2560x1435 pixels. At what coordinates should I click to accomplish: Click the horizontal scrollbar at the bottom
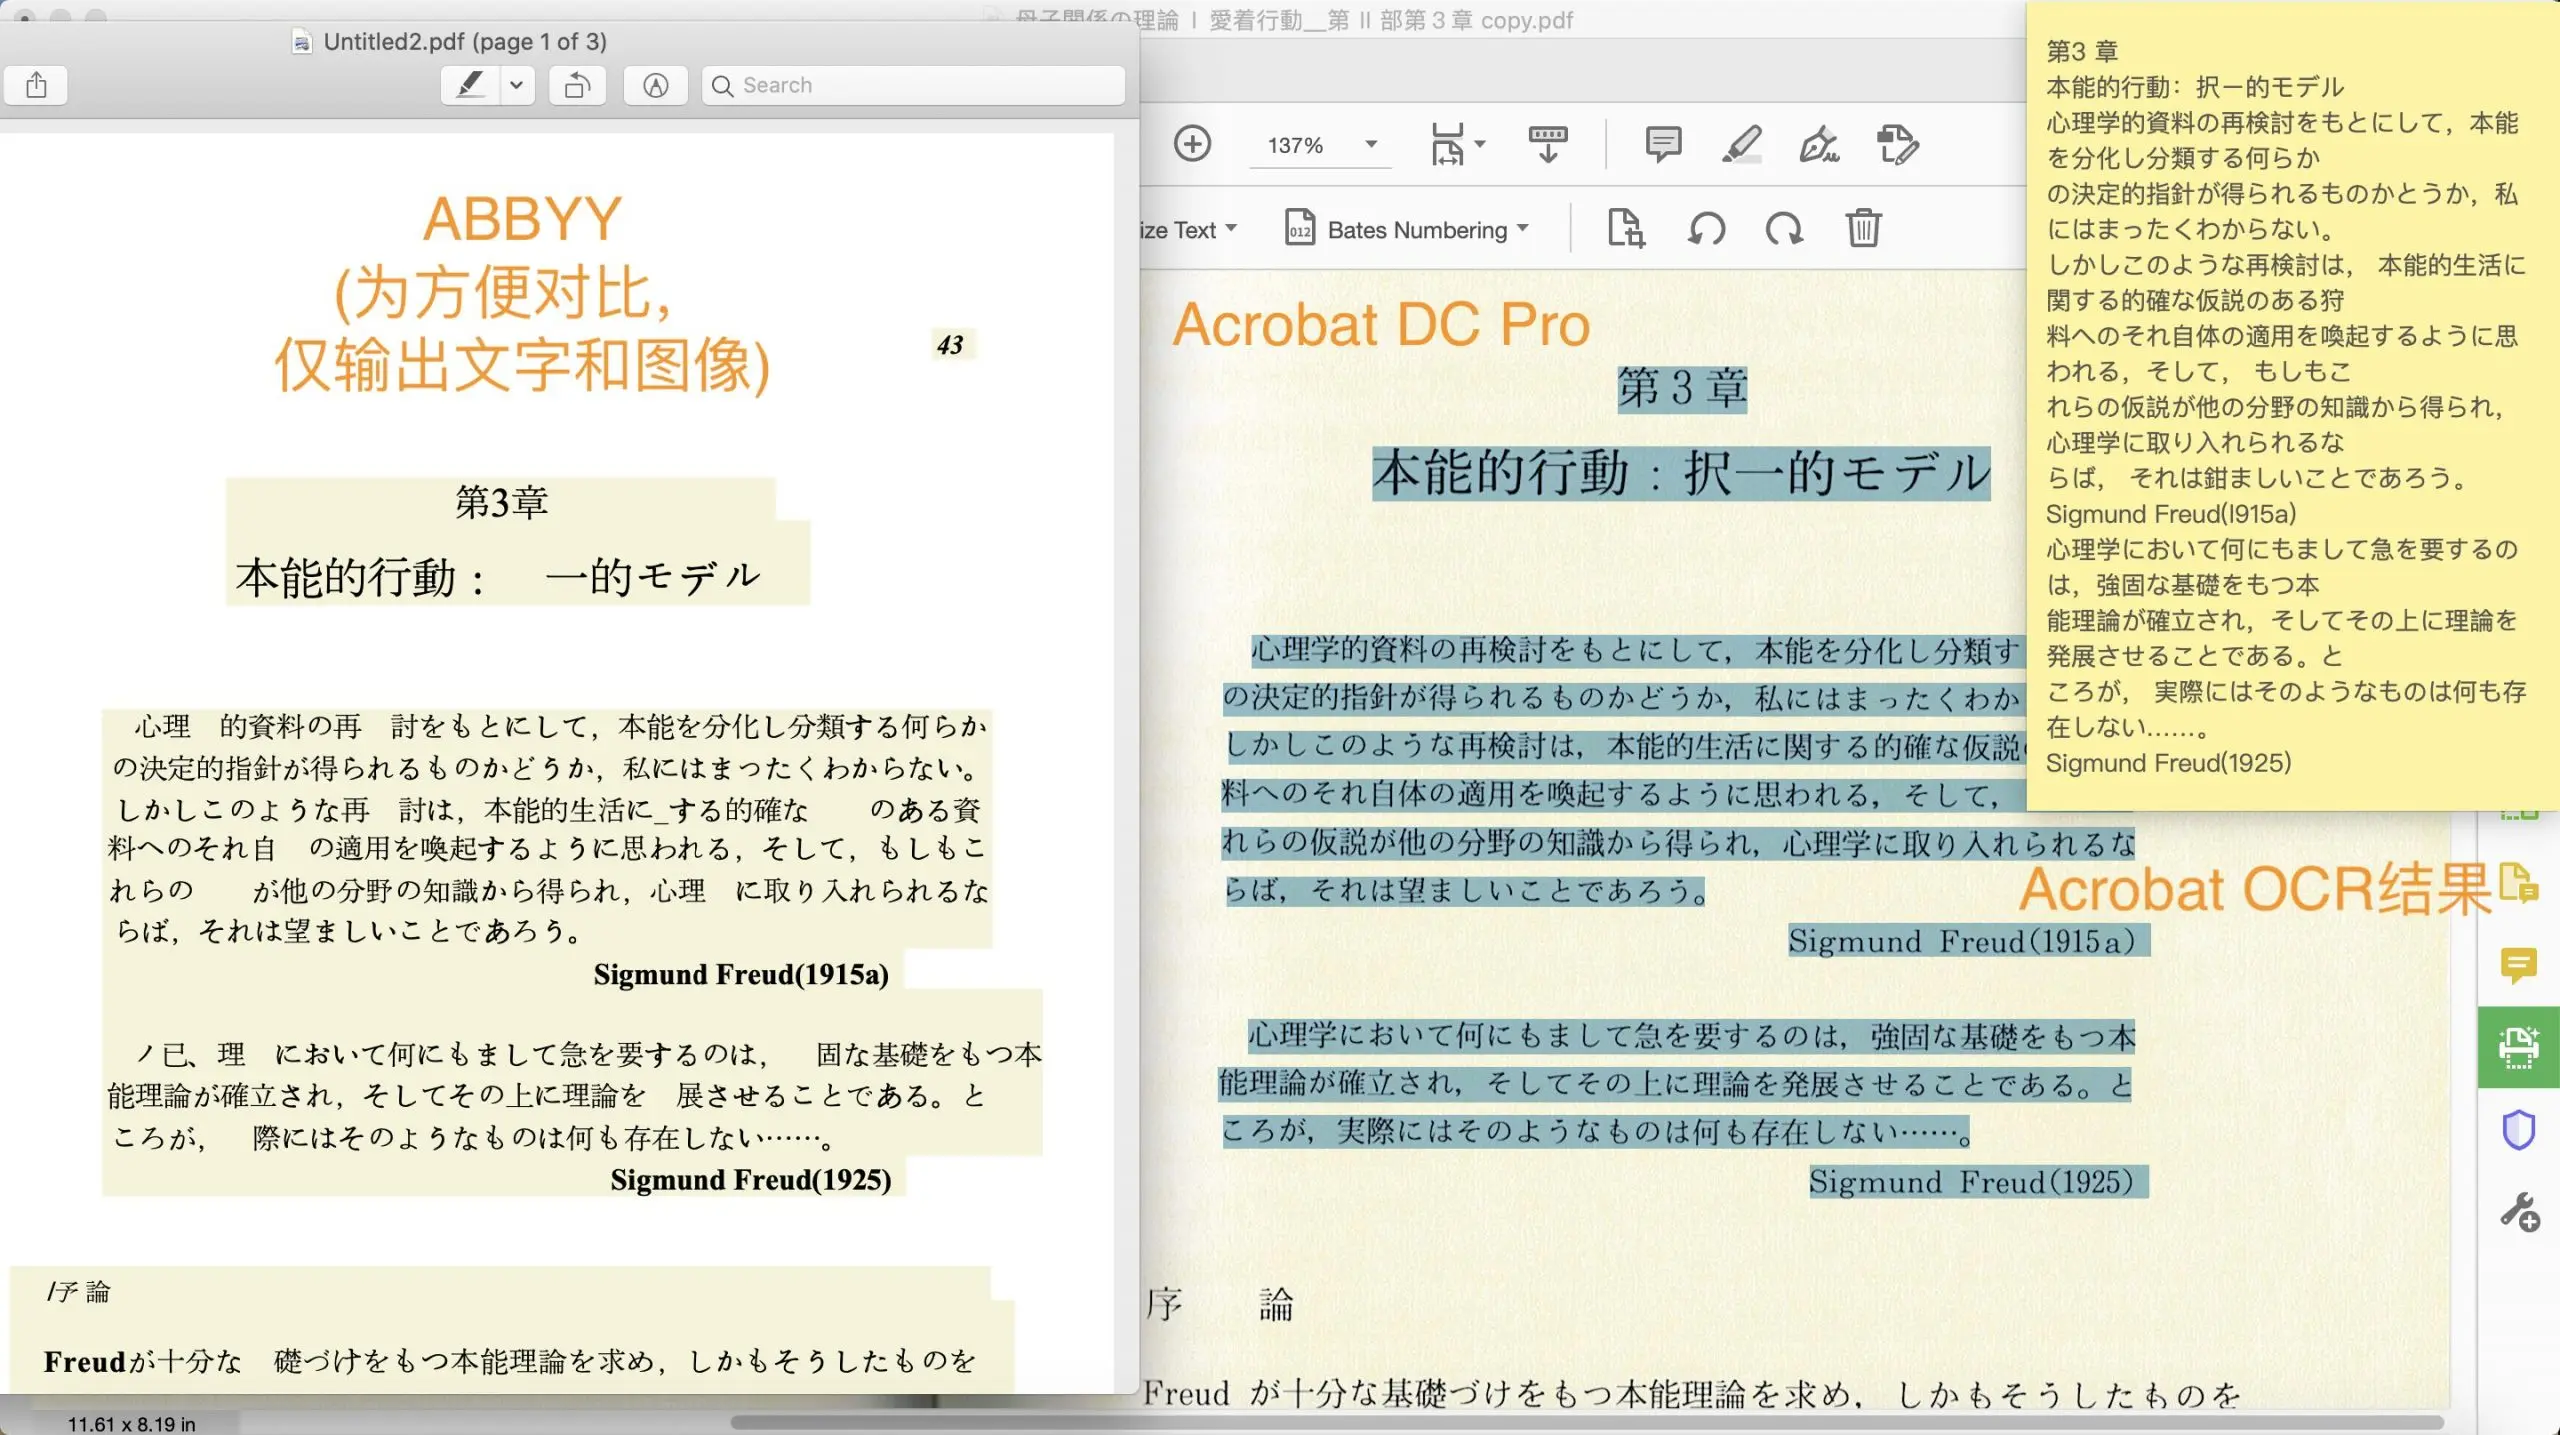(x=1586, y=1421)
